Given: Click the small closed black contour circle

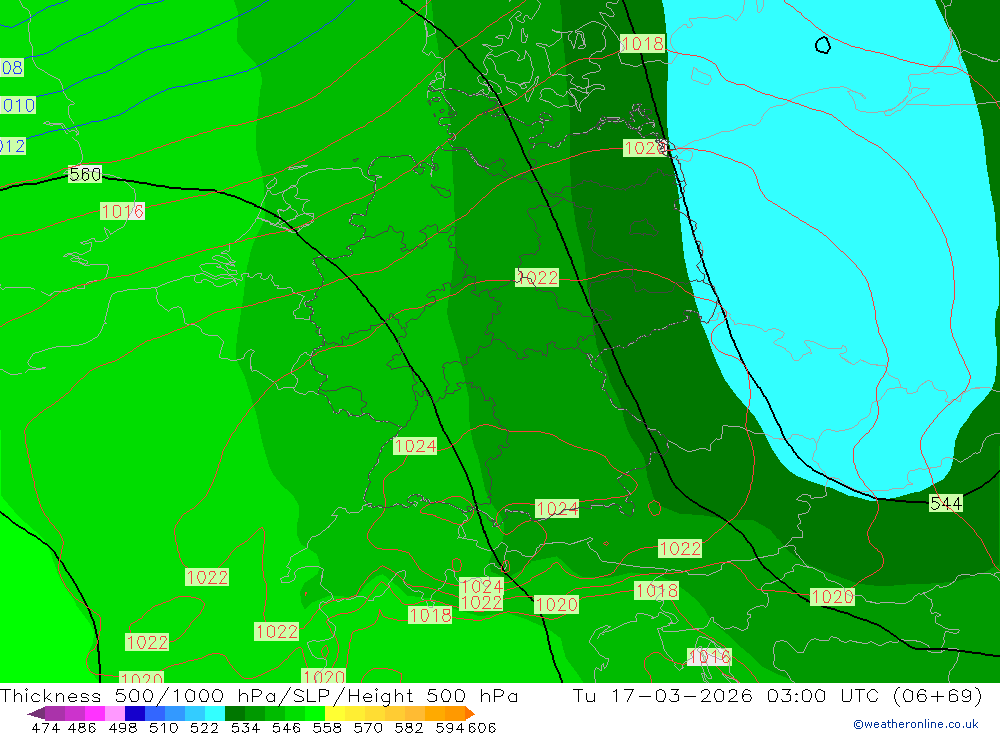Looking at the screenshot, I should [823, 45].
